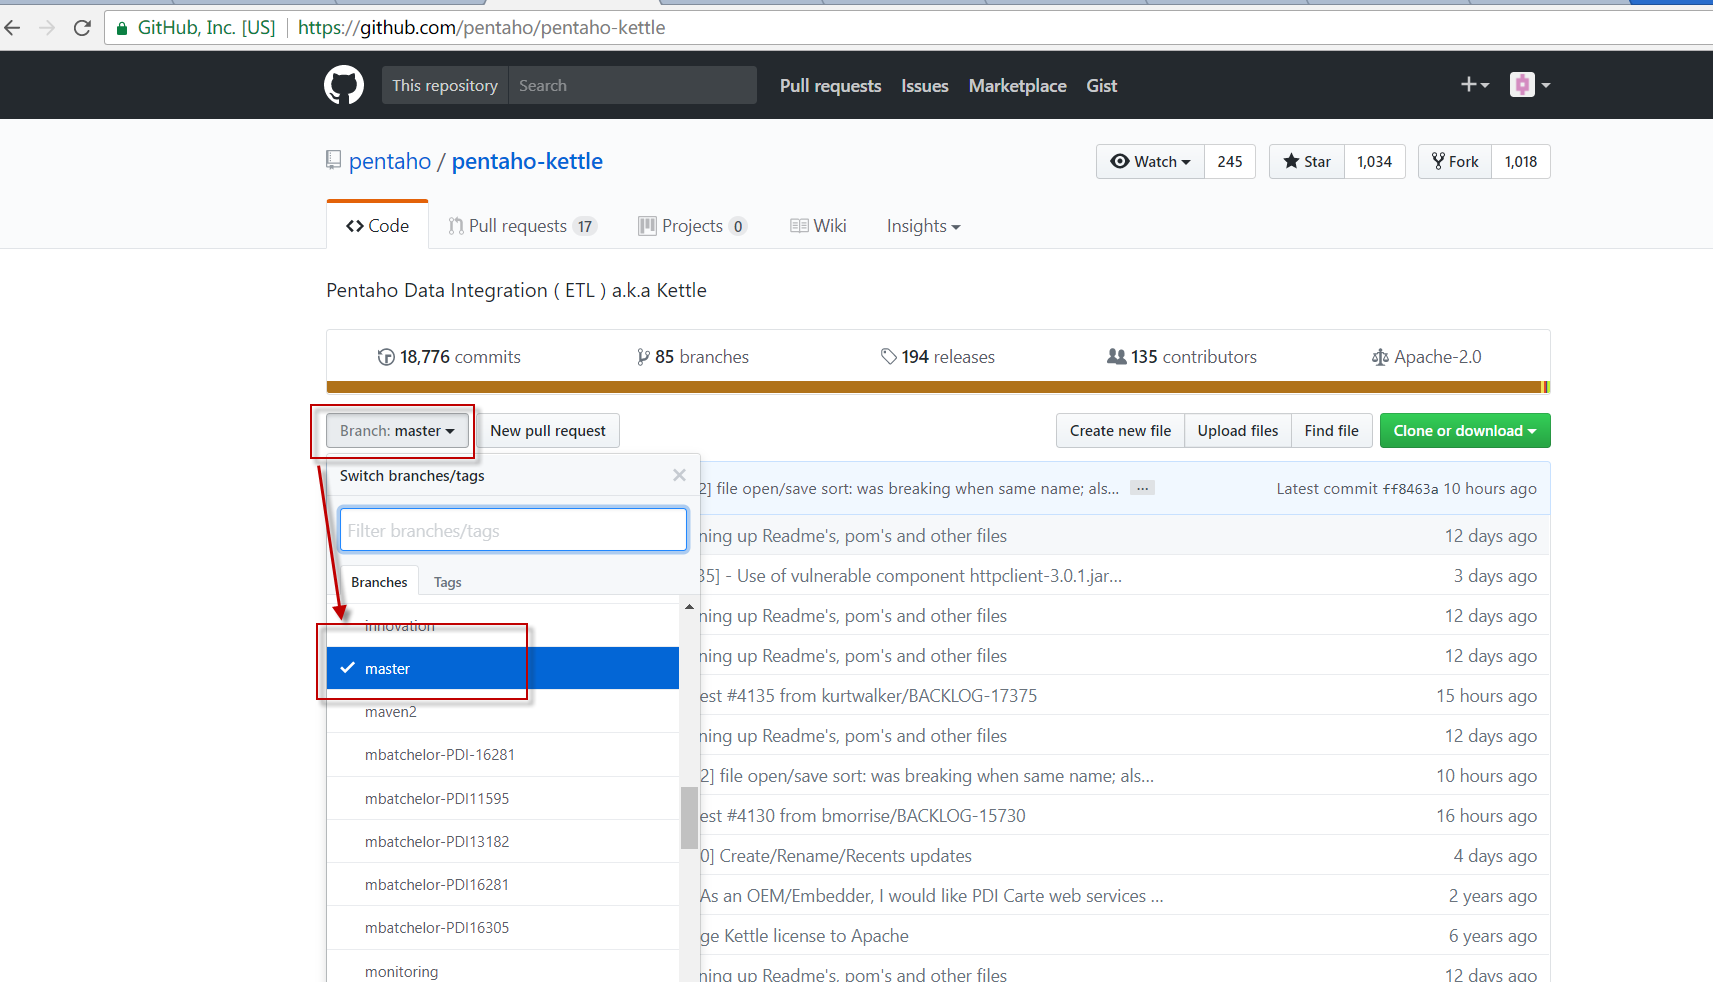Click the language color bar
Viewport: 1713px width, 982px height.
click(938, 387)
